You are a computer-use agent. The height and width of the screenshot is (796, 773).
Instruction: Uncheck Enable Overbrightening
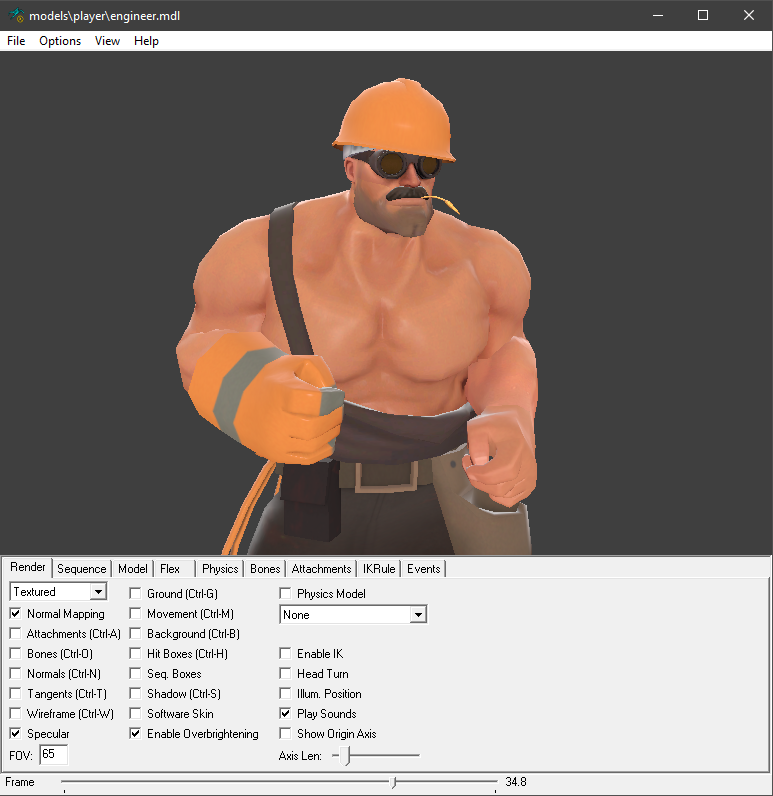tap(135, 734)
